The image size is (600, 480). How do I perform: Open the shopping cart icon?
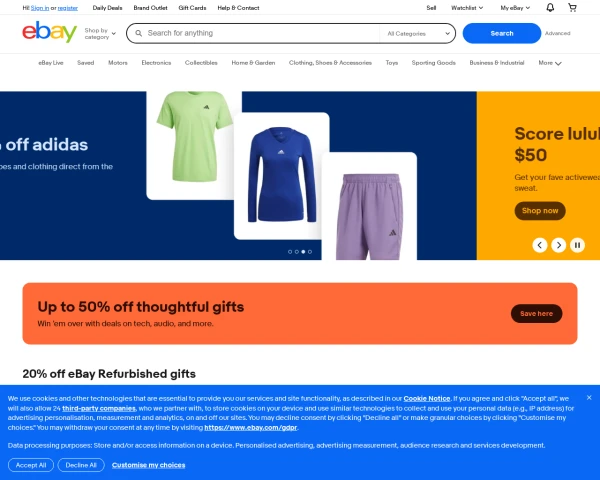[x=572, y=8]
